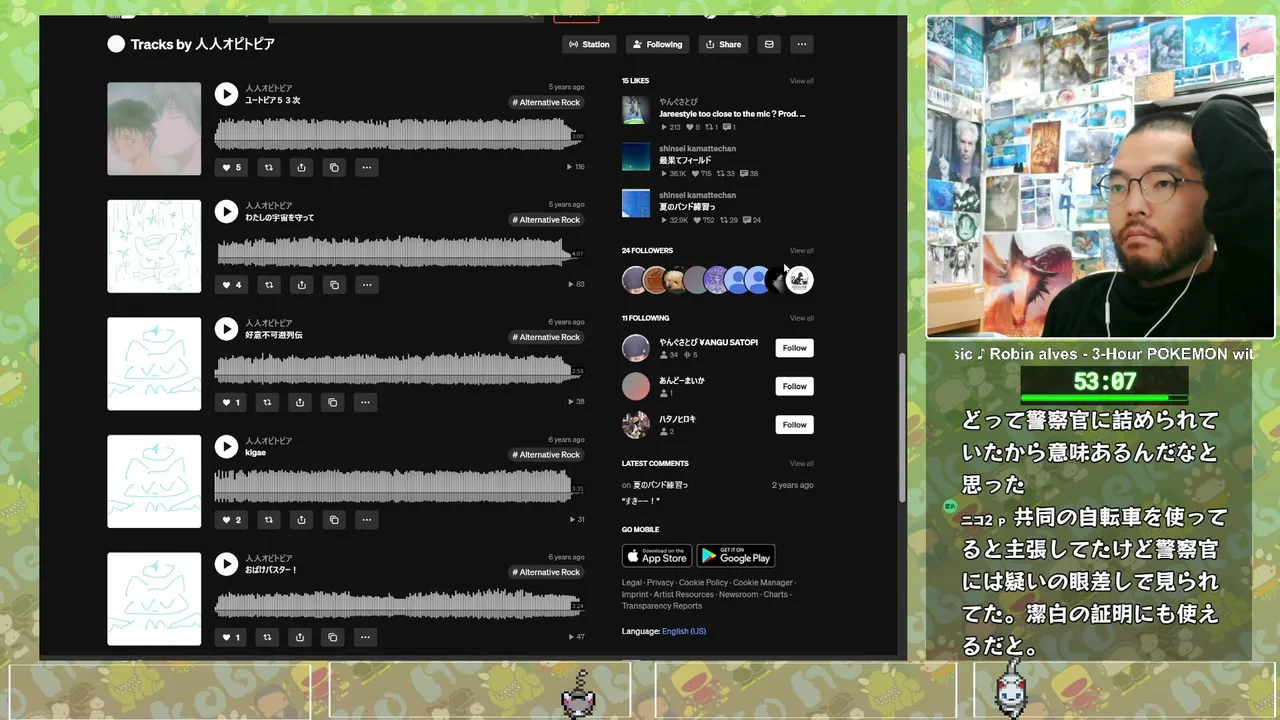1280x720 pixels.
Task: Follow ハタノヒロキ
Action: 794,424
